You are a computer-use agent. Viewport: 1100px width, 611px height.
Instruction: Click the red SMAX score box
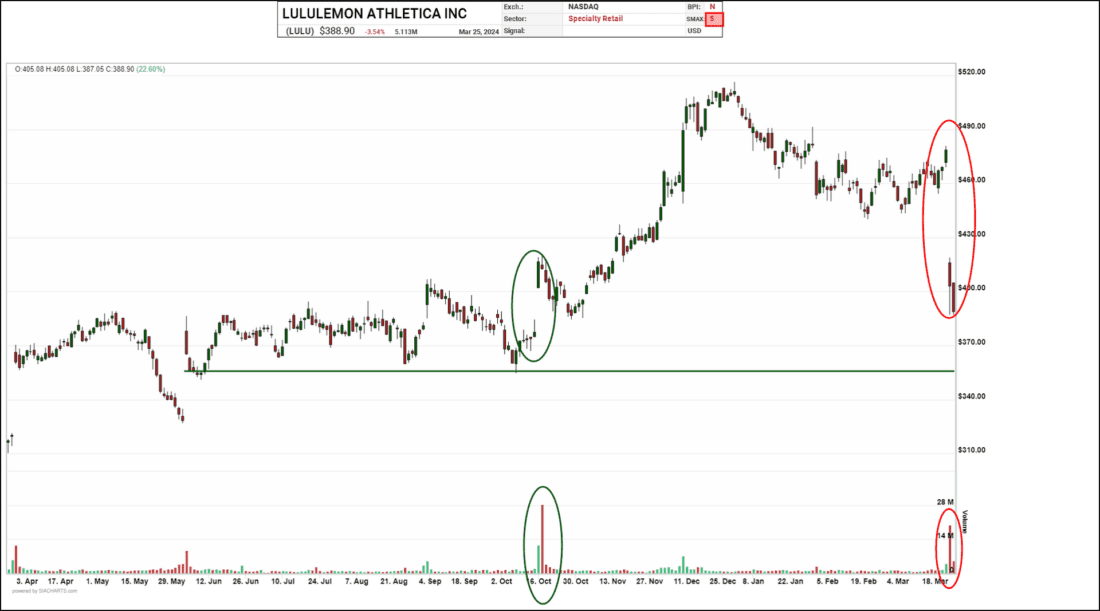[x=714, y=19]
